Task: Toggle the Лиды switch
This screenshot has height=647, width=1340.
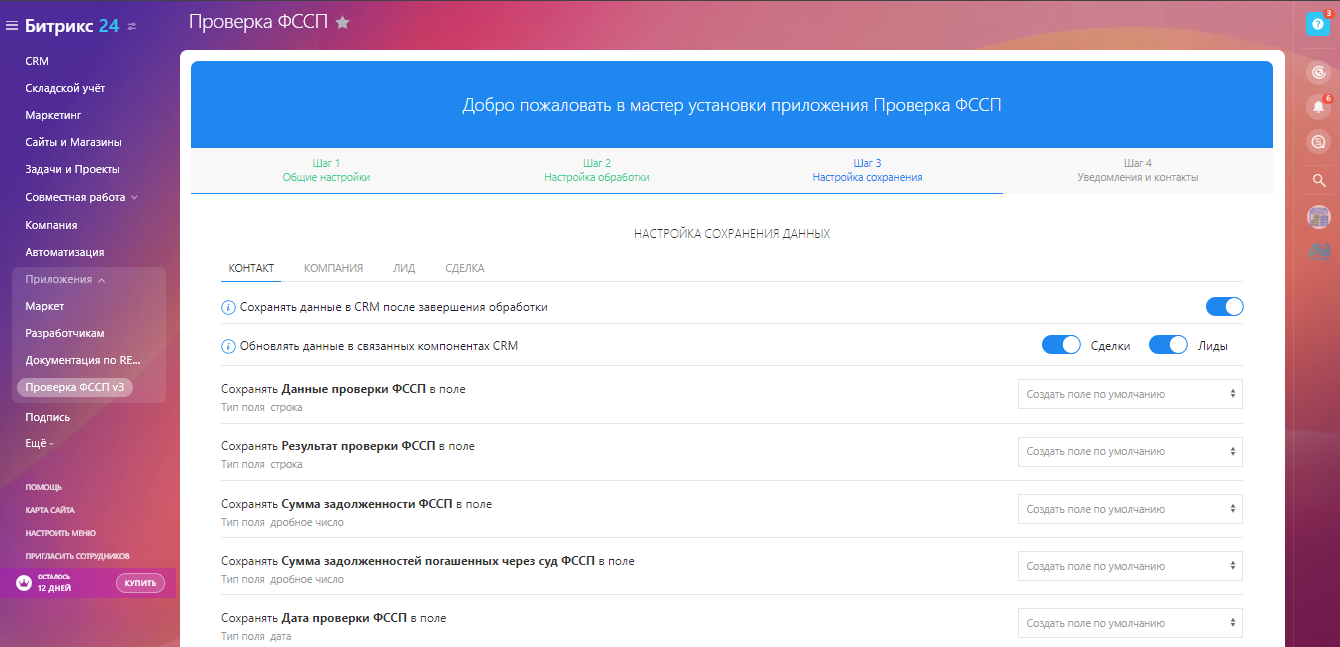Action: point(1168,345)
